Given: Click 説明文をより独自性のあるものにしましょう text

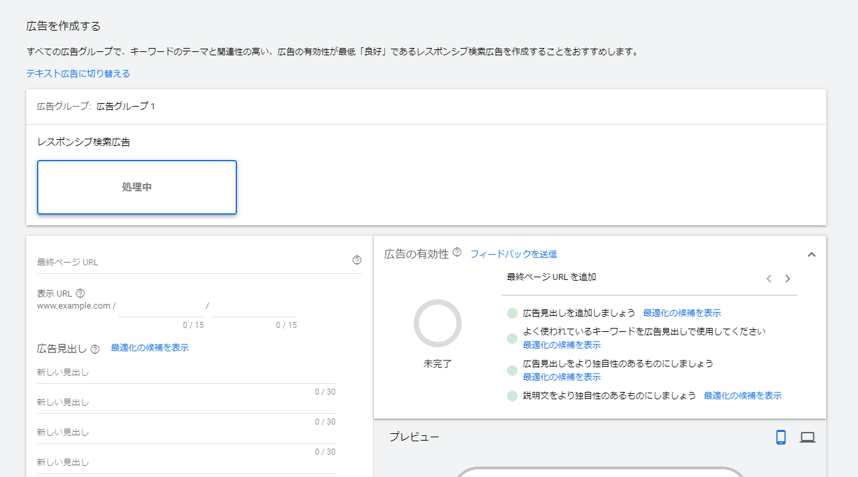Looking at the screenshot, I should 609,395.
